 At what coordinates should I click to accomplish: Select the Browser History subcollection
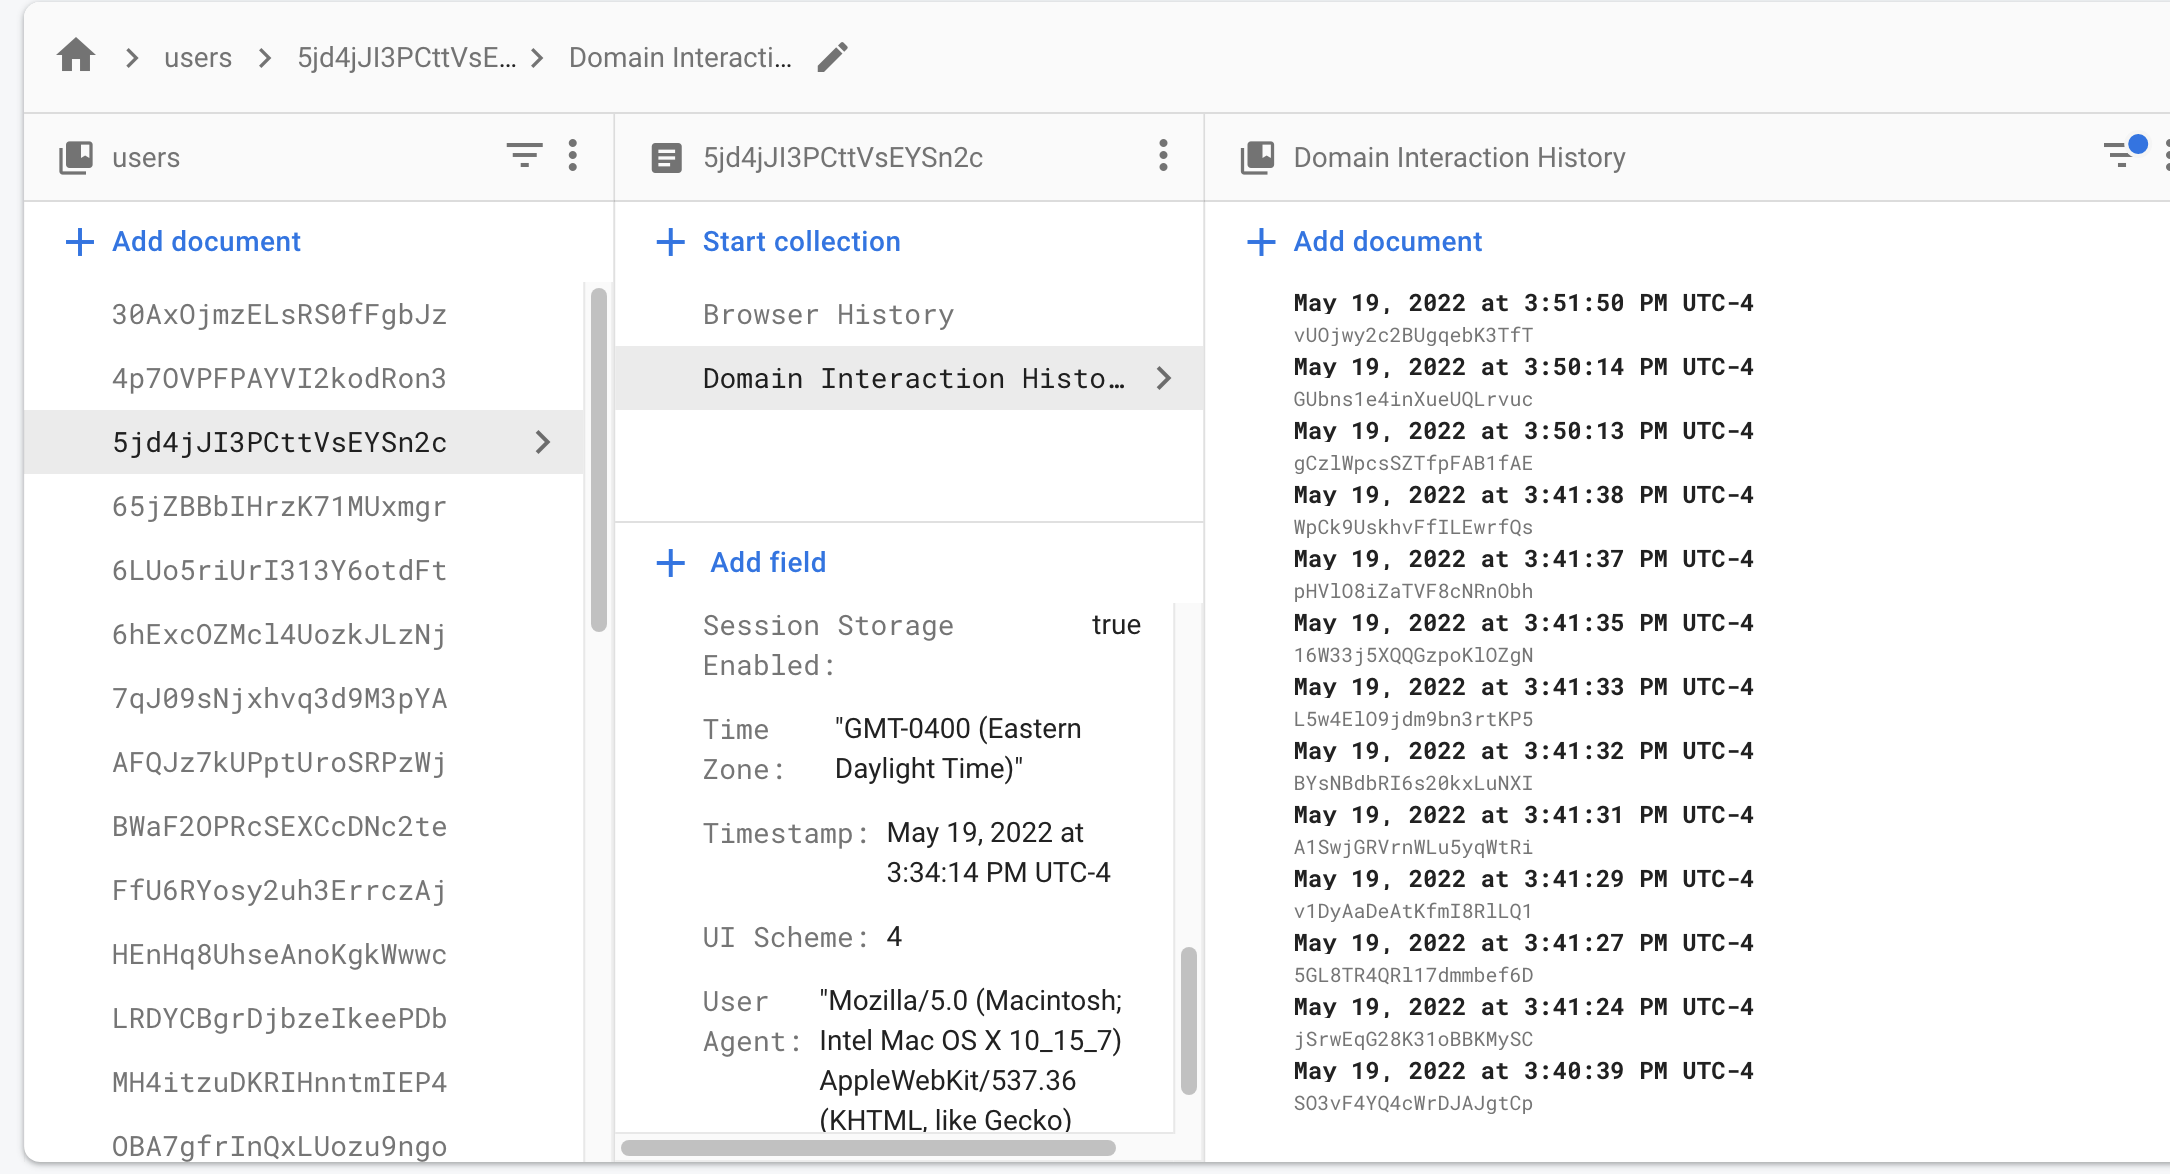(828, 314)
